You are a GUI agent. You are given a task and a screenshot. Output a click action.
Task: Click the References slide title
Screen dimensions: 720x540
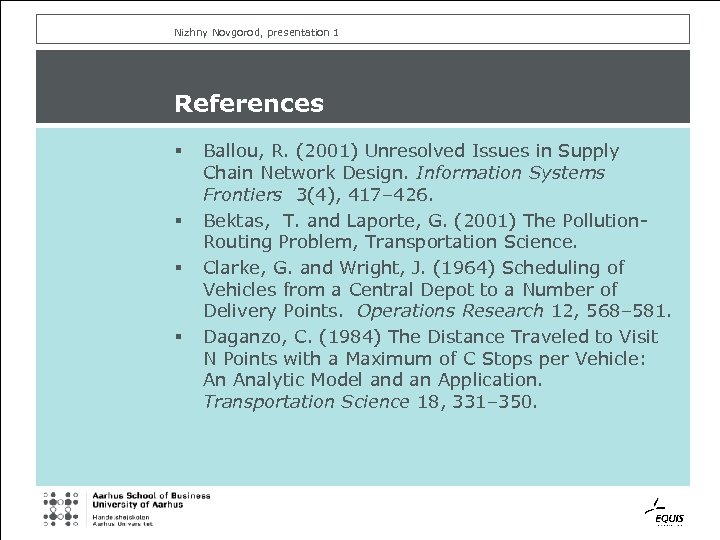click(249, 103)
